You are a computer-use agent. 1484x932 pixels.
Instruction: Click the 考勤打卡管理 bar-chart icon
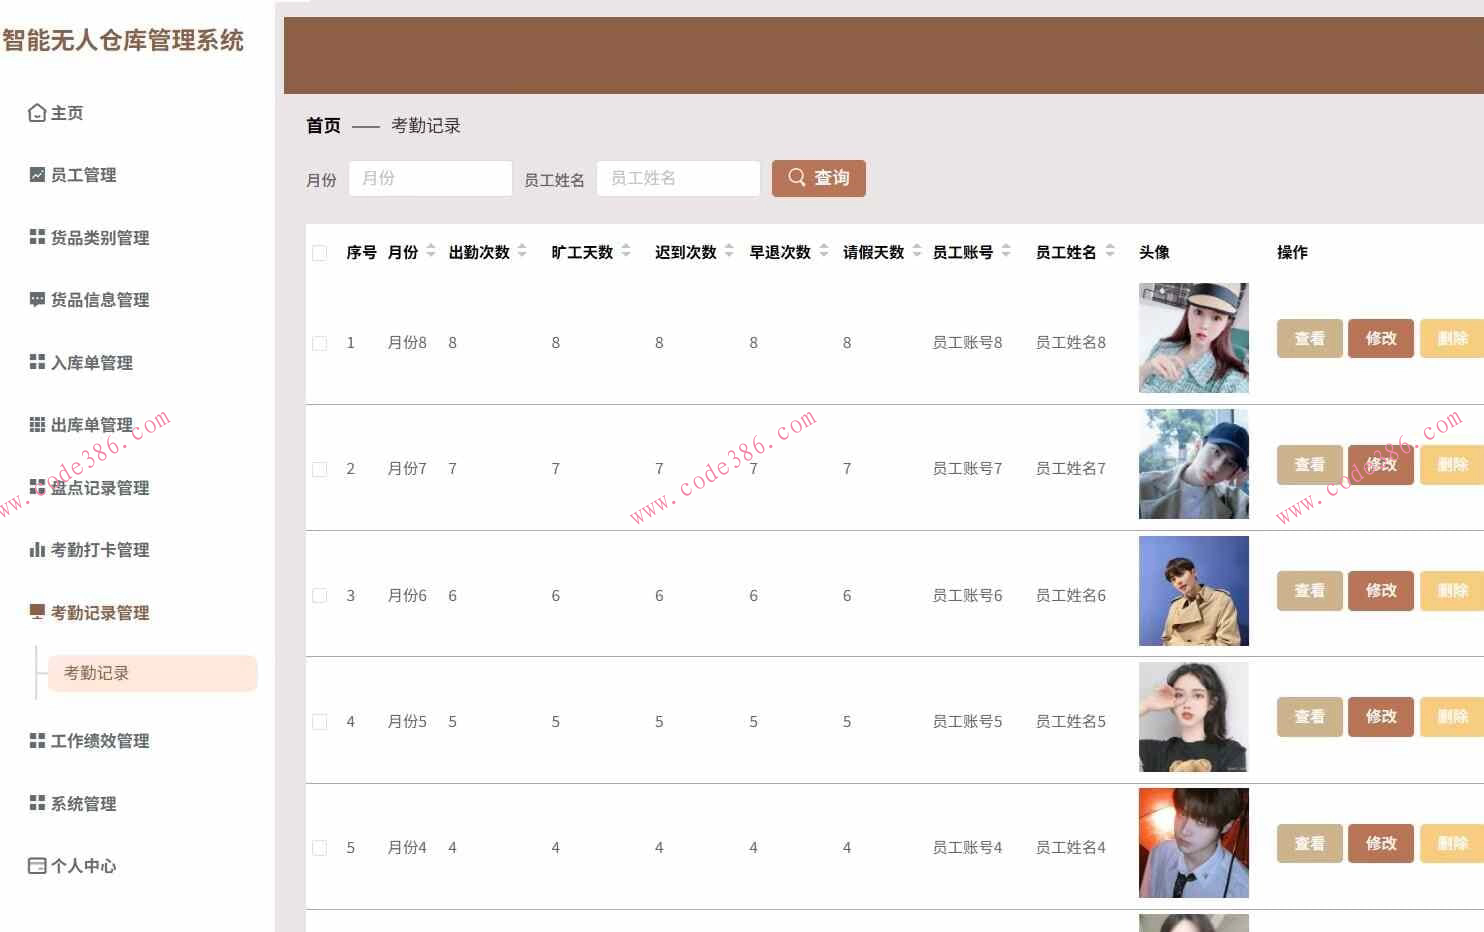tap(37, 549)
